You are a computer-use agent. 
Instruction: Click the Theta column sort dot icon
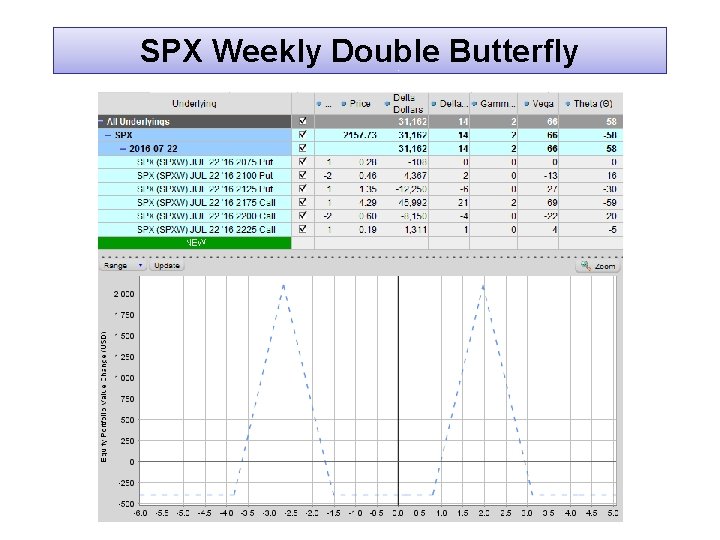point(568,104)
